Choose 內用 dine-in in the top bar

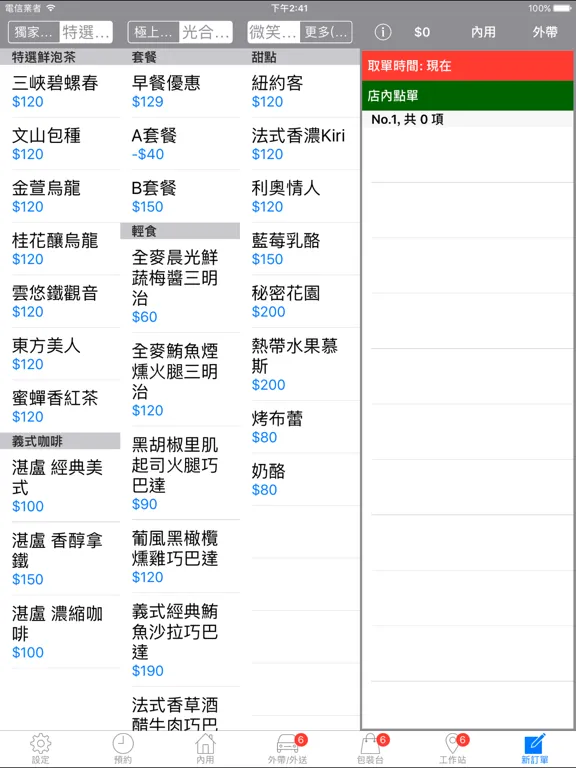[483, 32]
